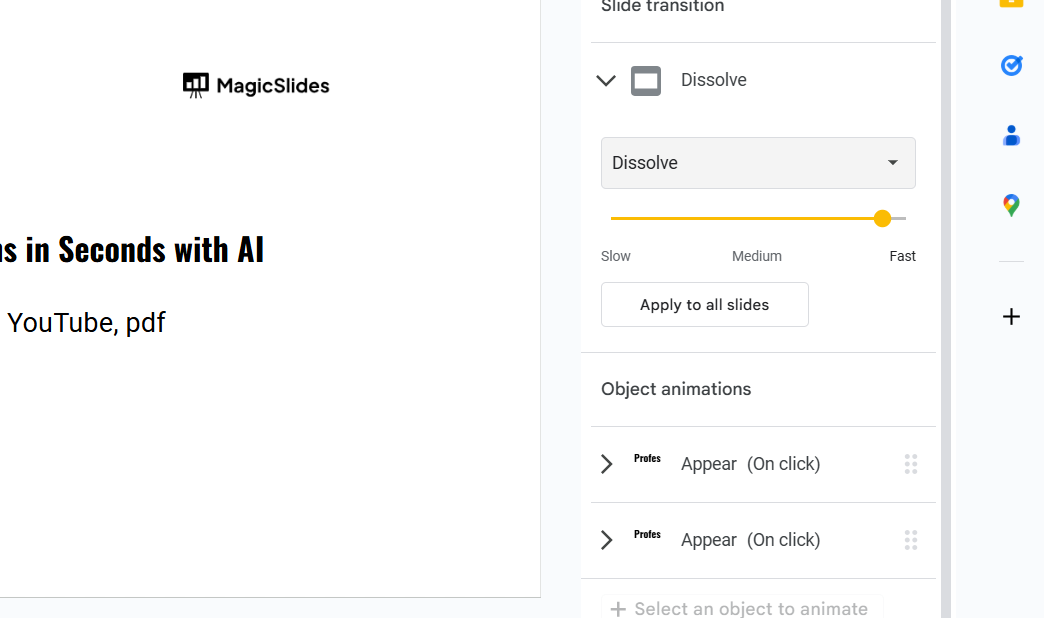Viewport: 1044px width, 618px height.
Task: Click the Apply to all slides button
Action: [705, 305]
